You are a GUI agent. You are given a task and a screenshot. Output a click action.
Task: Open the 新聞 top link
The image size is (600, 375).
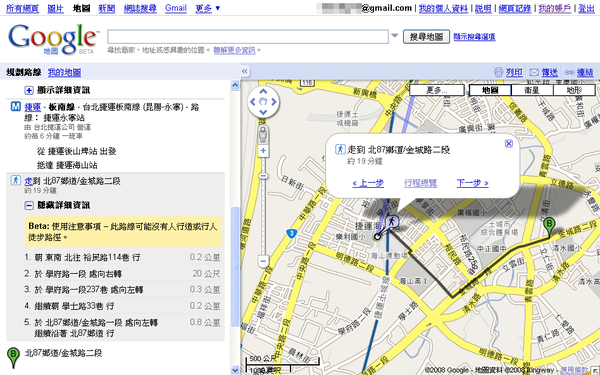coord(107,8)
